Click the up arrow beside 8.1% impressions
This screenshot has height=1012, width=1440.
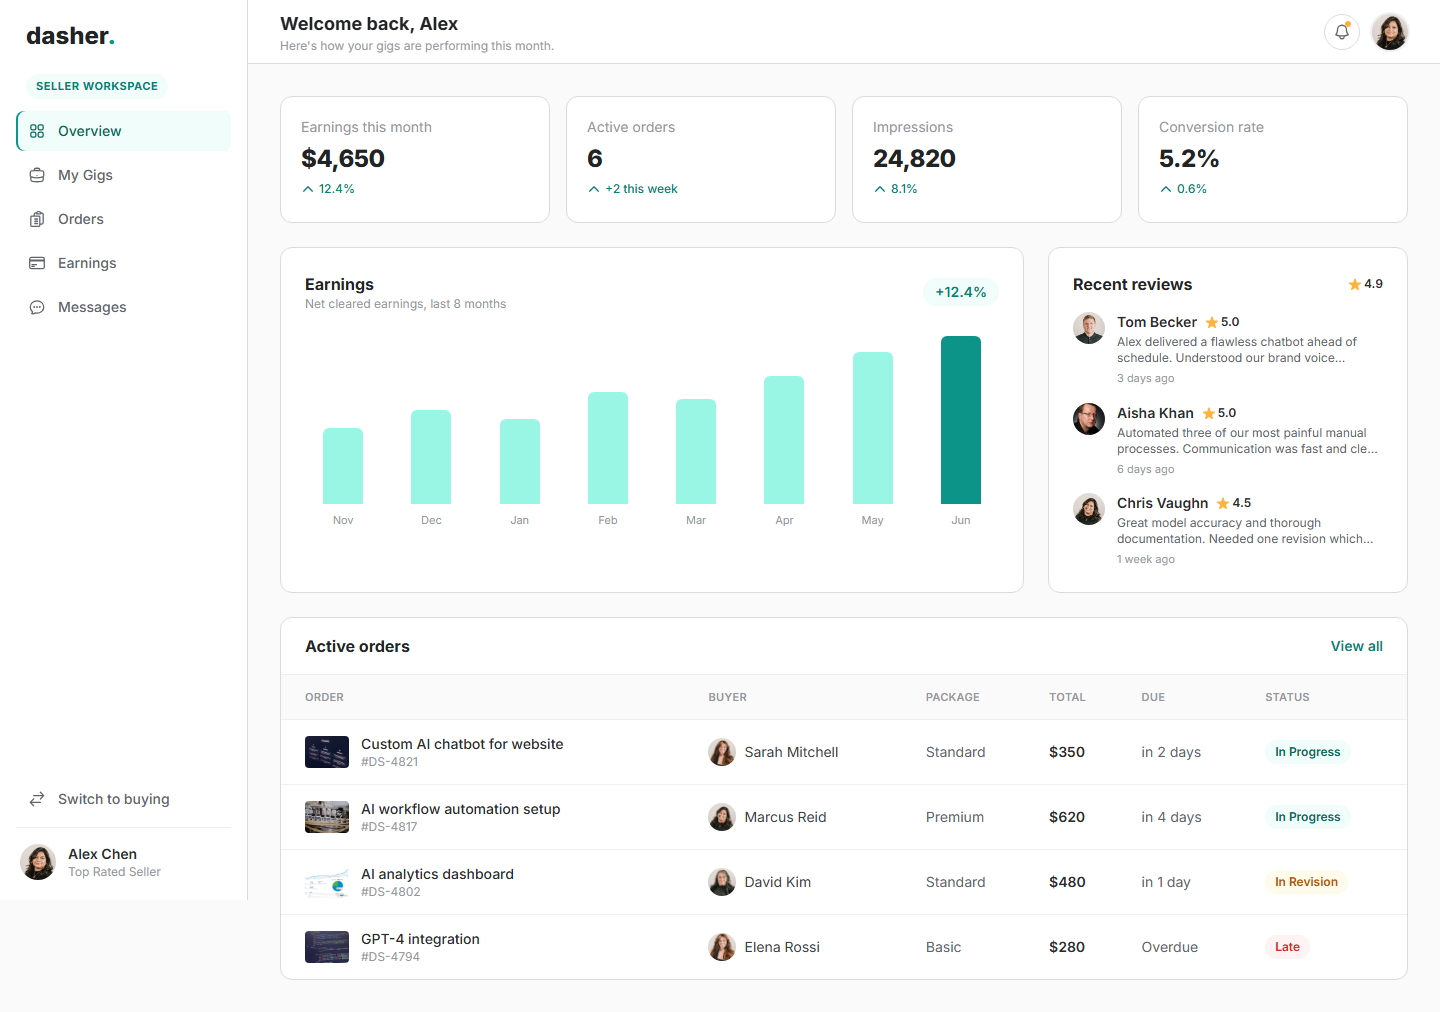[x=880, y=189]
